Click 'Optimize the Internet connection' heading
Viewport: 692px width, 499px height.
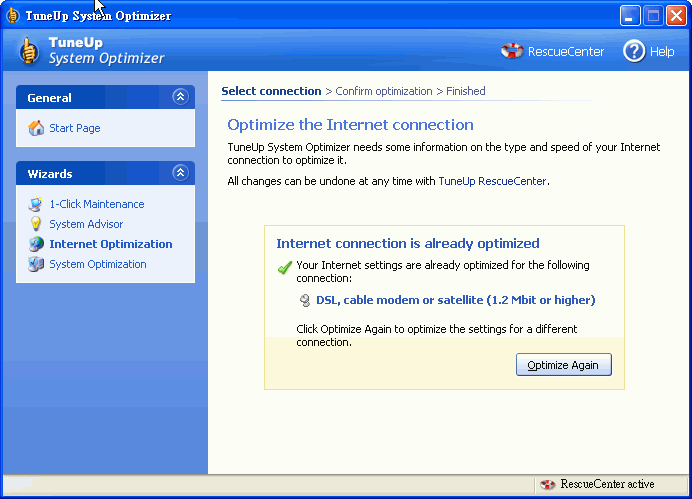click(350, 124)
